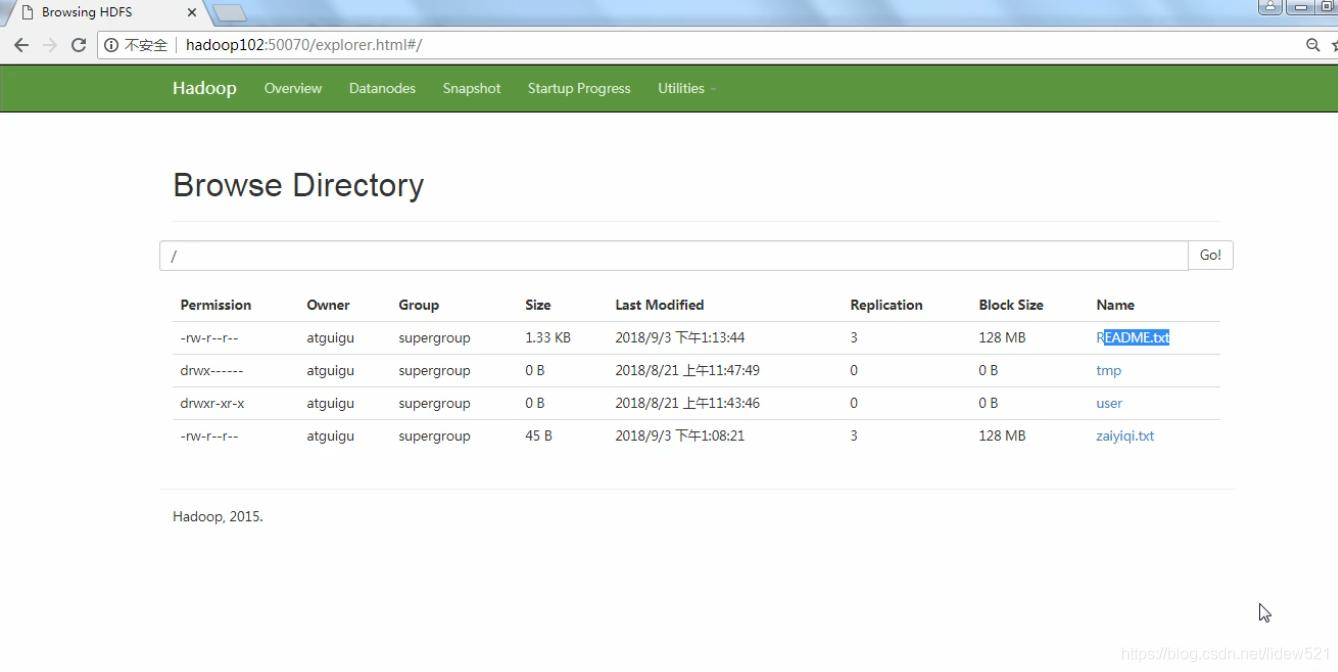Viewport: 1338px width, 672px height.
Task: Click the user profile icon in title bar
Action: [1270, 7]
